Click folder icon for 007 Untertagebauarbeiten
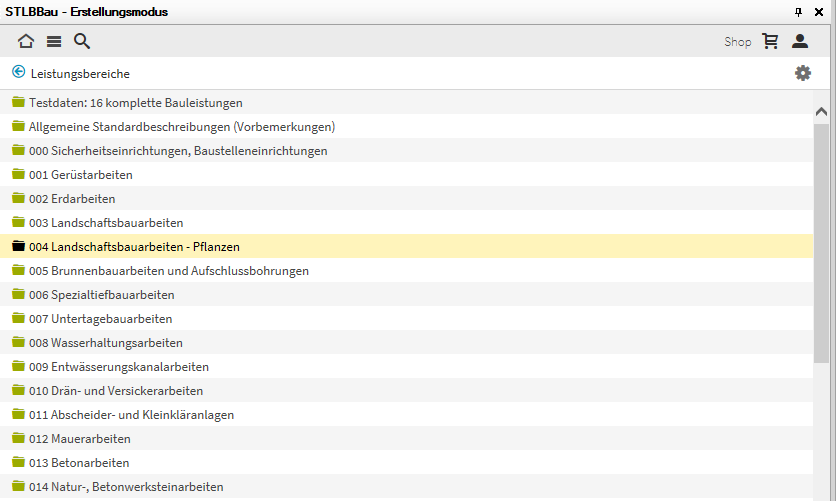Viewport: 836px width, 501px height. coord(19,317)
